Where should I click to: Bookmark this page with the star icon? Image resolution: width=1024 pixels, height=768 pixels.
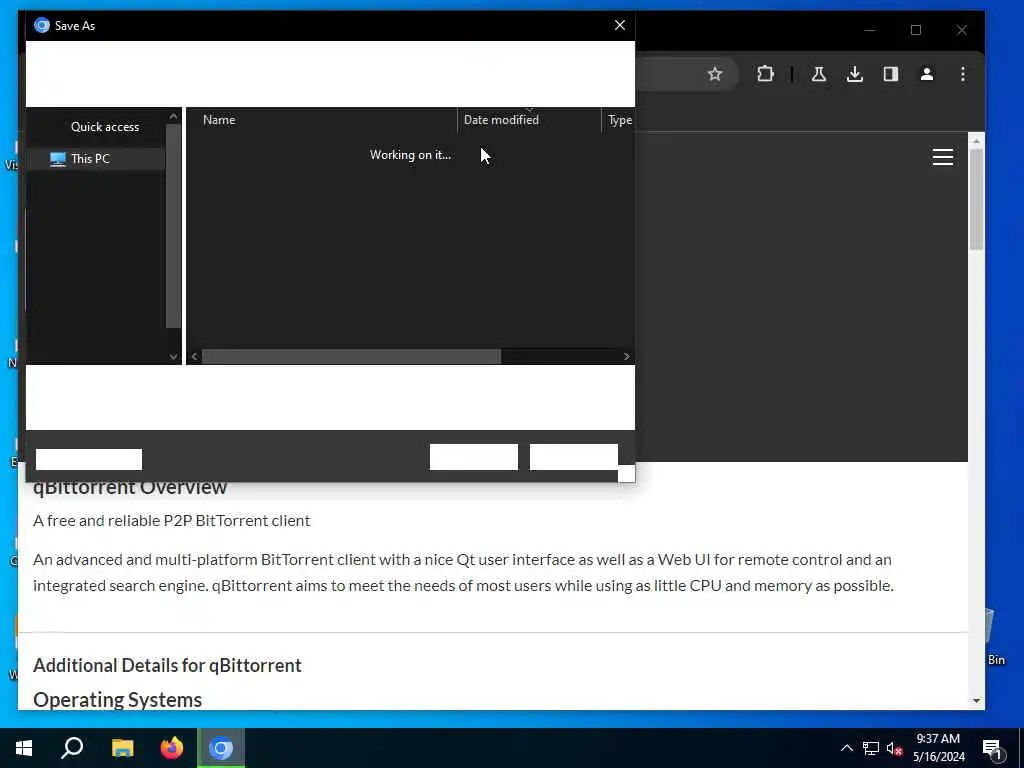715,74
